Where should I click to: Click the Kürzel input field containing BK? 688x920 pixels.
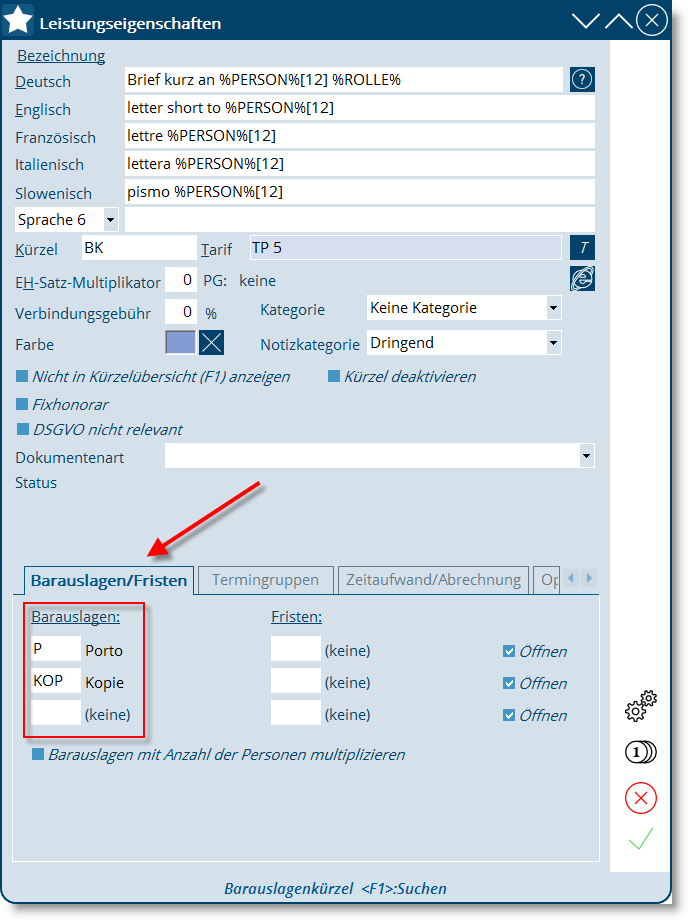click(137, 248)
